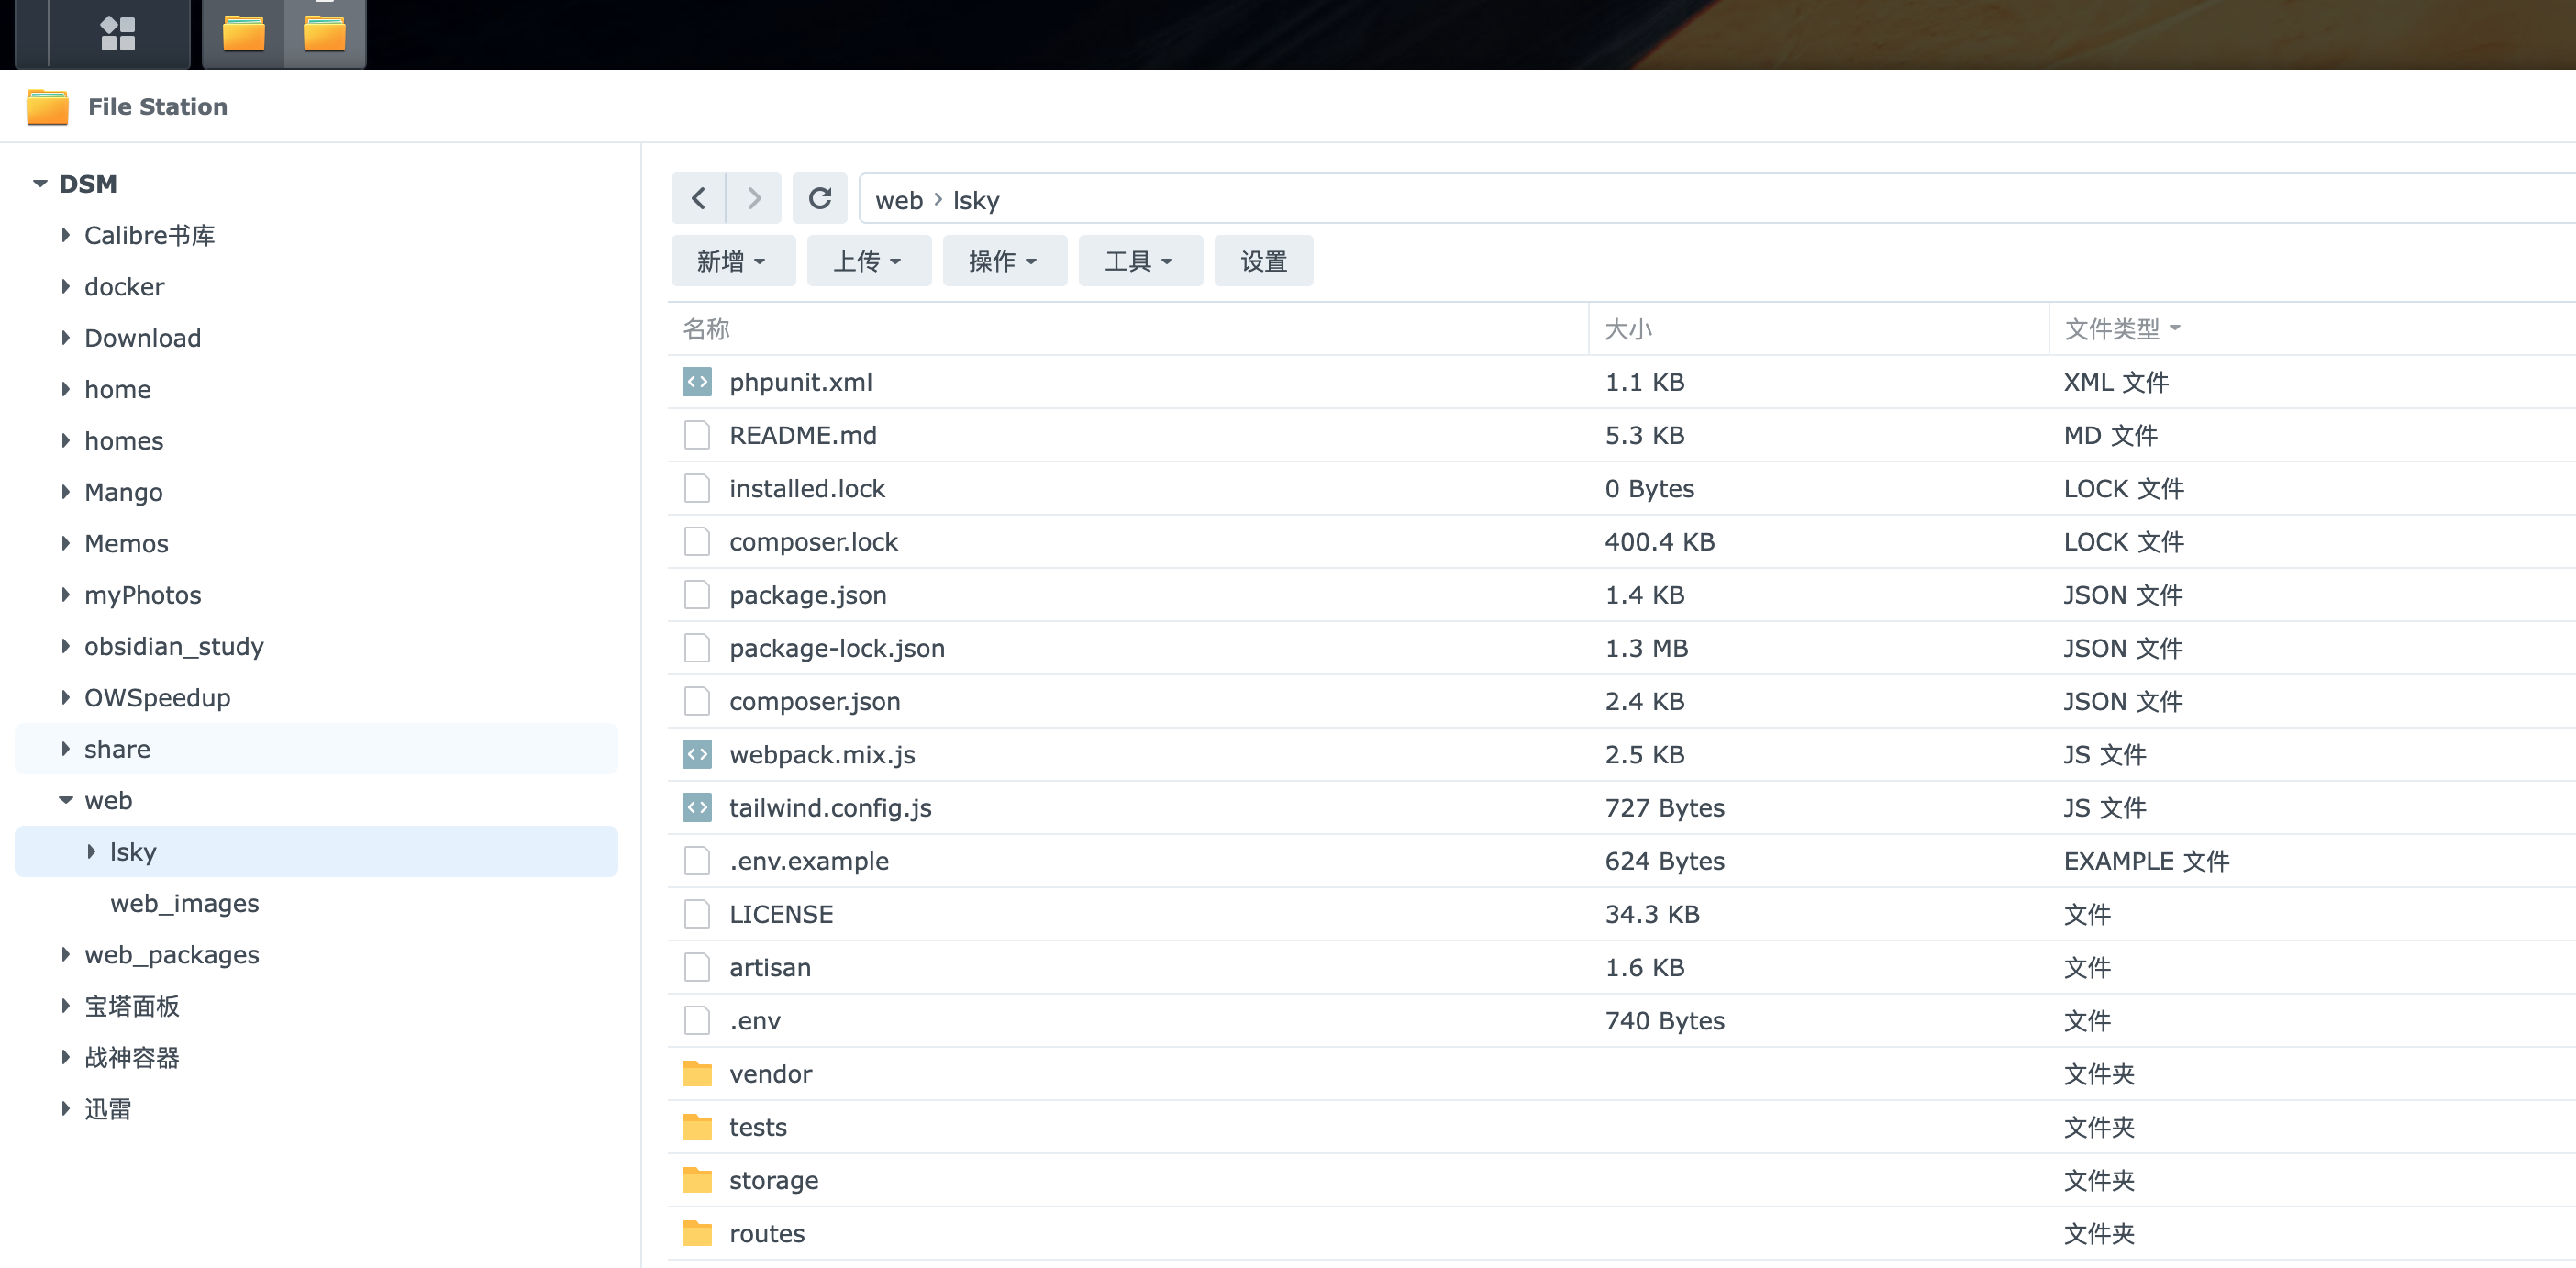Switch to second File Station taskbar icon
This screenshot has height=1268, width=2576.
[x=324, y=33]
